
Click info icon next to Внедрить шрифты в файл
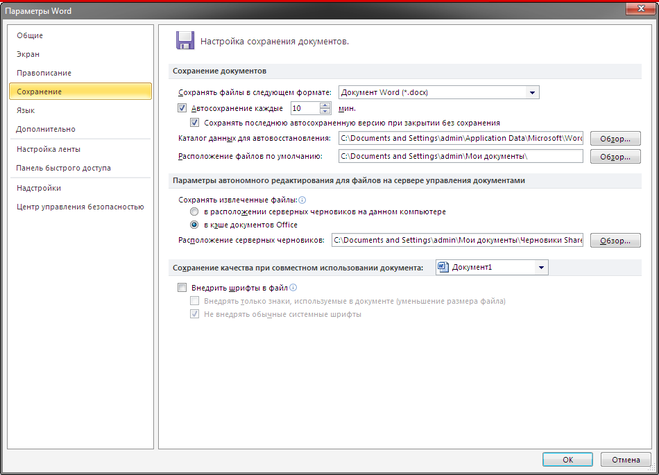click(293, 288)
